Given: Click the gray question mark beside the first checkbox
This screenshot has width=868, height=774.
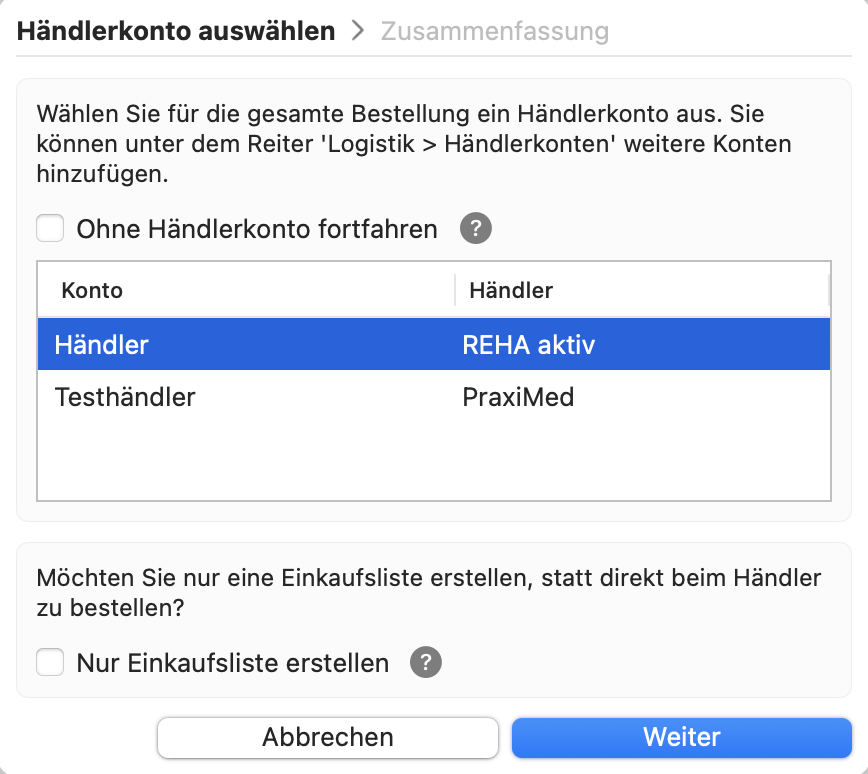Looking at the screenshot, I should coord(475,228).
